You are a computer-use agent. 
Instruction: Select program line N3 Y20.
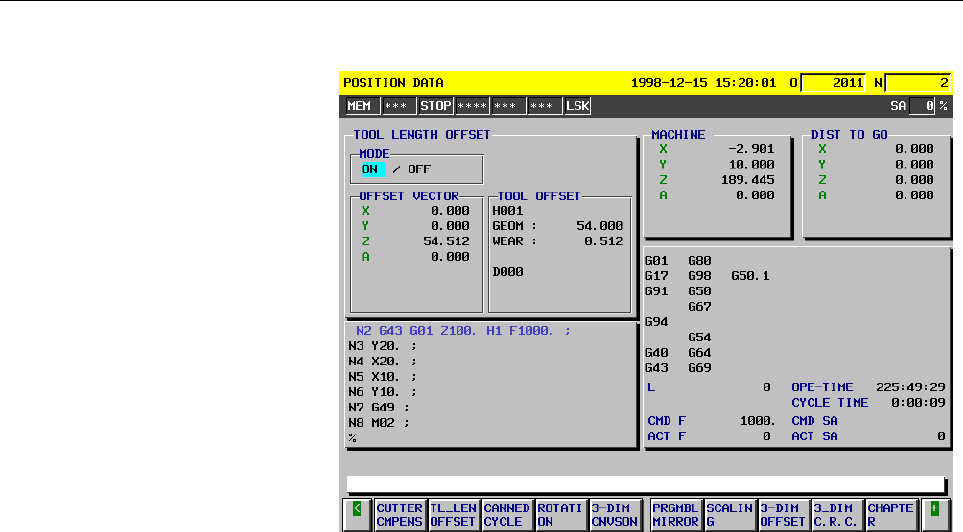pyautogui.click(x=382, y=346)
